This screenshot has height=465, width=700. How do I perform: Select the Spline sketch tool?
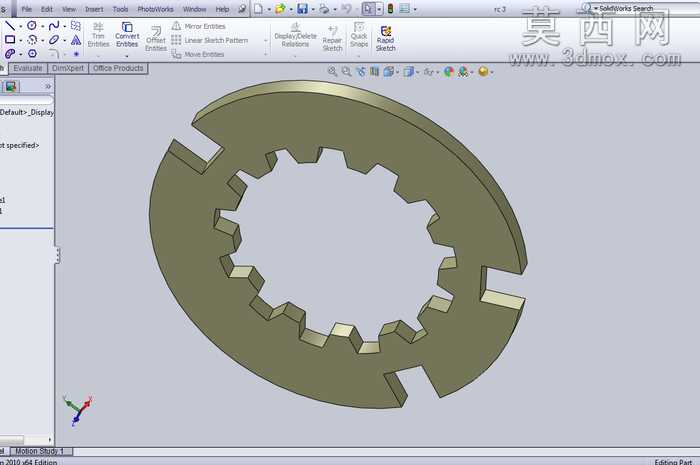click(54, 25)
